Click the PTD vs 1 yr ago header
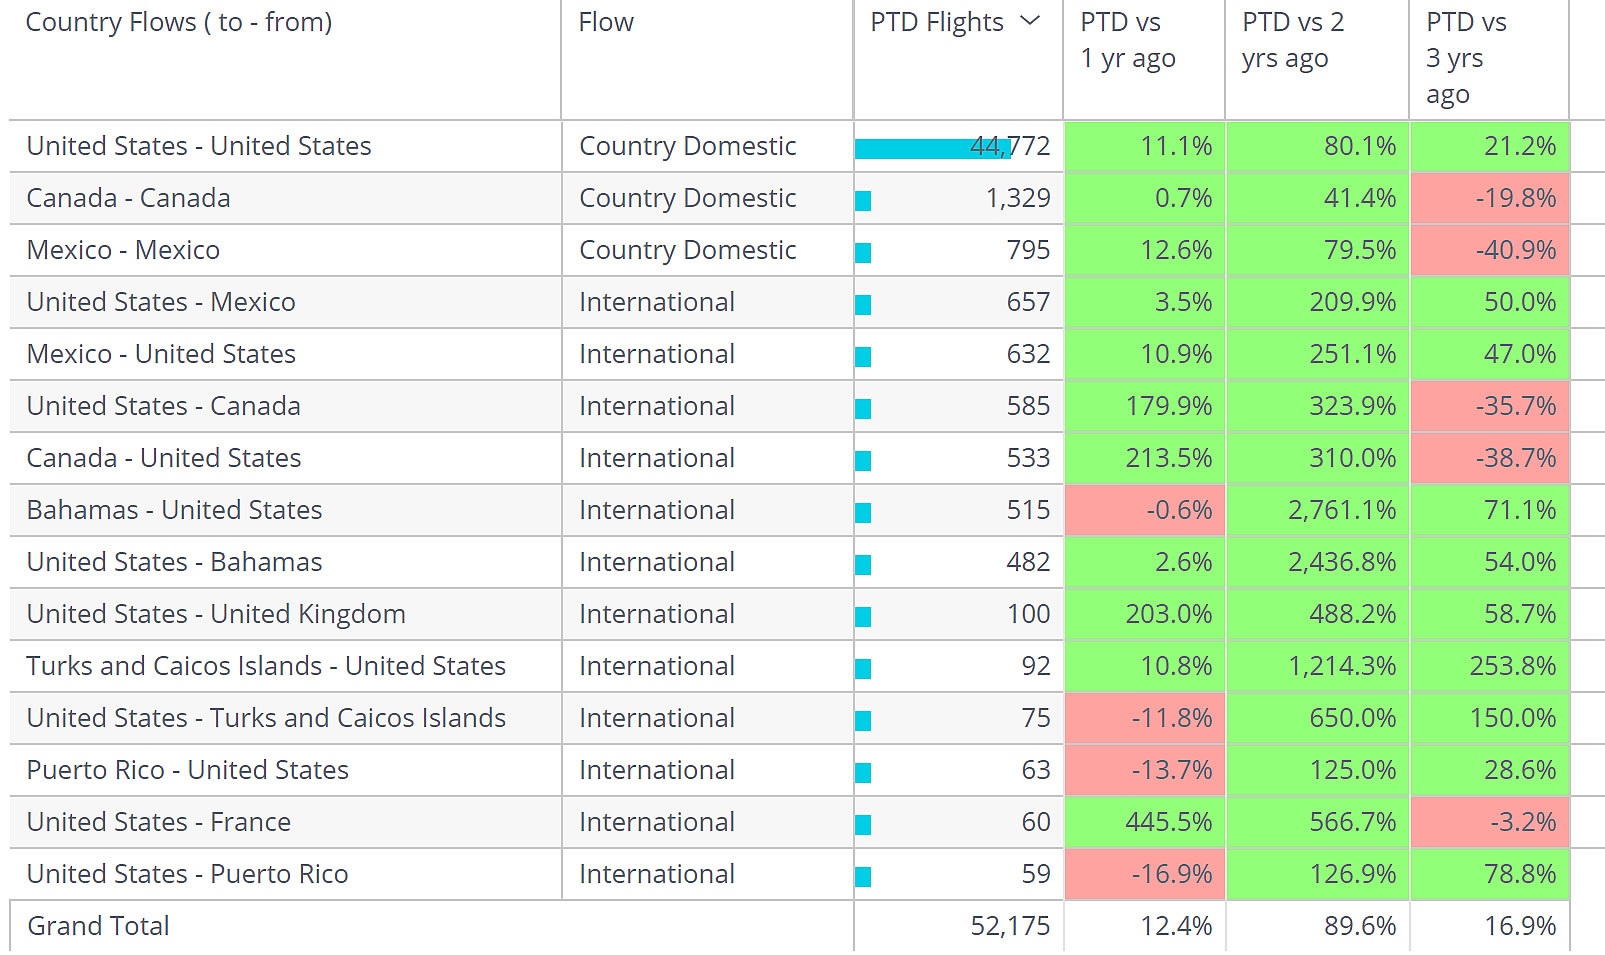 pyautogui.click(x=1128, y=40)
